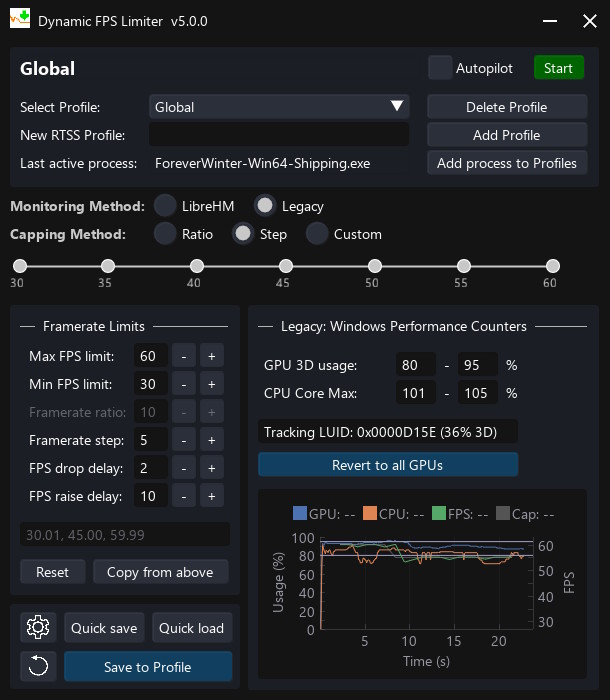
Task: Click the Dynamic FPS Limiter app icon
Action: (x=20, y=19)
